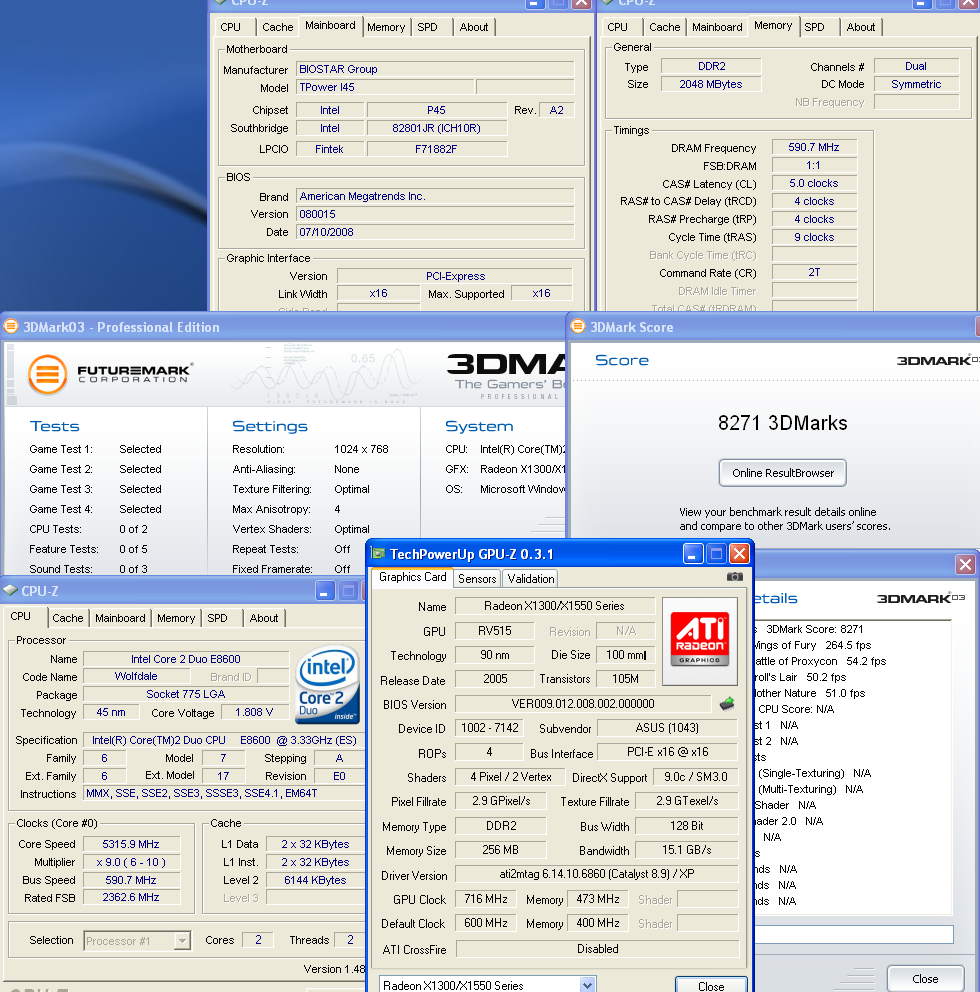The image size is (980, 992).
Task: Click the Memory Type DDR2 field in GPU-Z
Action: tap(501, 826)
